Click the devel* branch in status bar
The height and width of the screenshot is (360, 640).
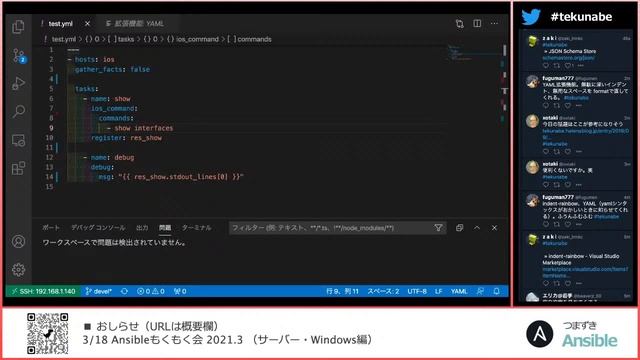(x=98, y=291)
